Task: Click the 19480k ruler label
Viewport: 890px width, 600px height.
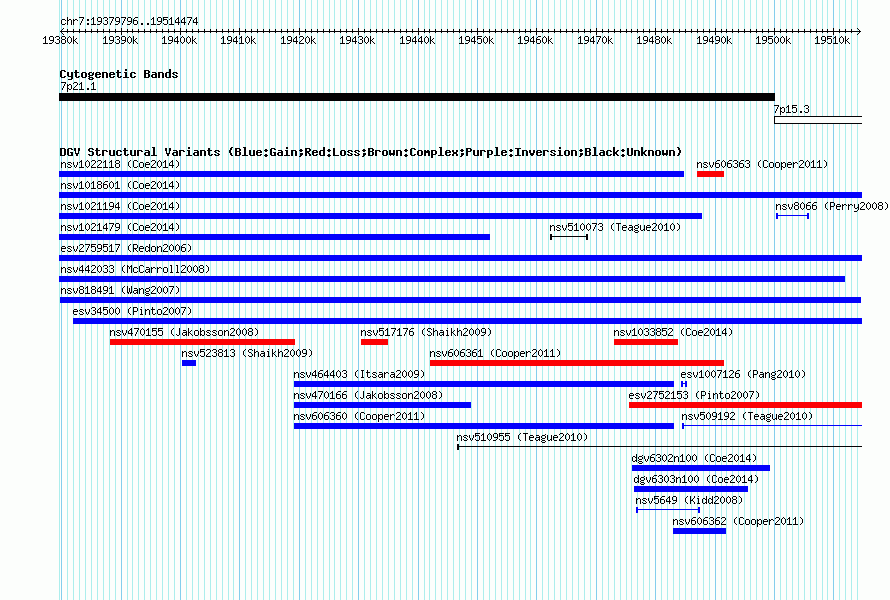Action: coord(654,40)
